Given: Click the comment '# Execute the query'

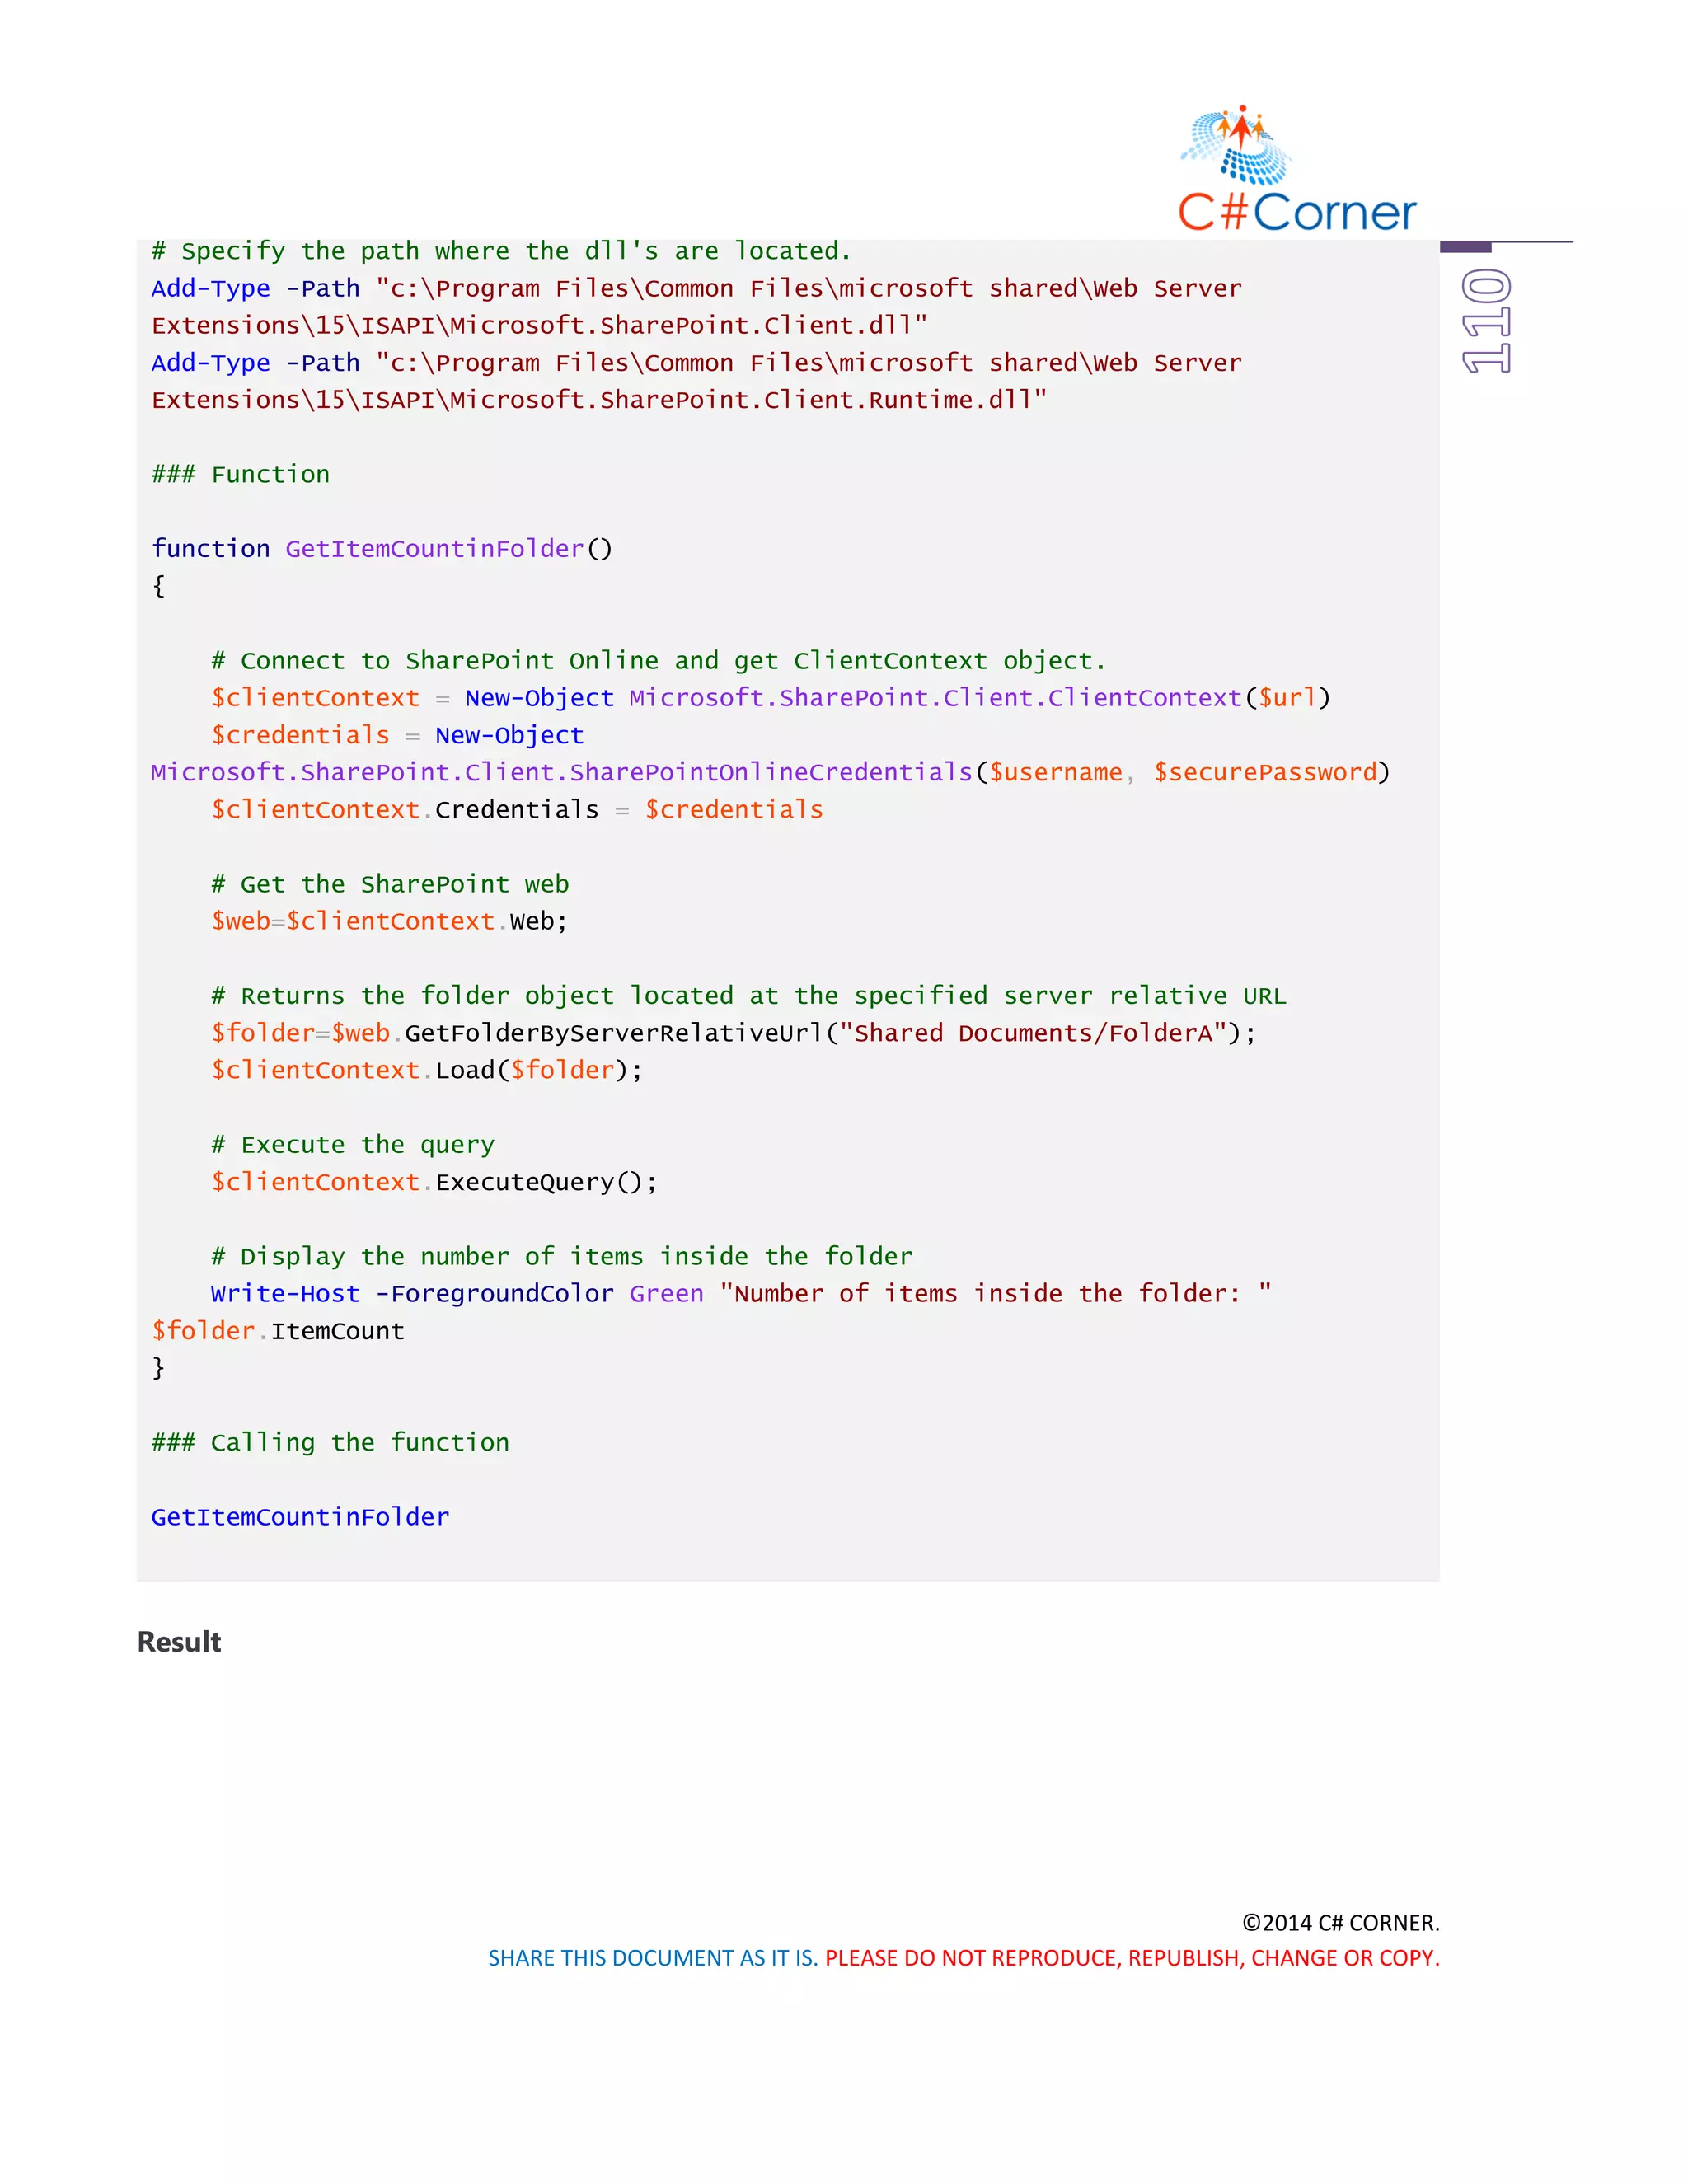Looking at the screenshot, I should tap(352, 1145).
